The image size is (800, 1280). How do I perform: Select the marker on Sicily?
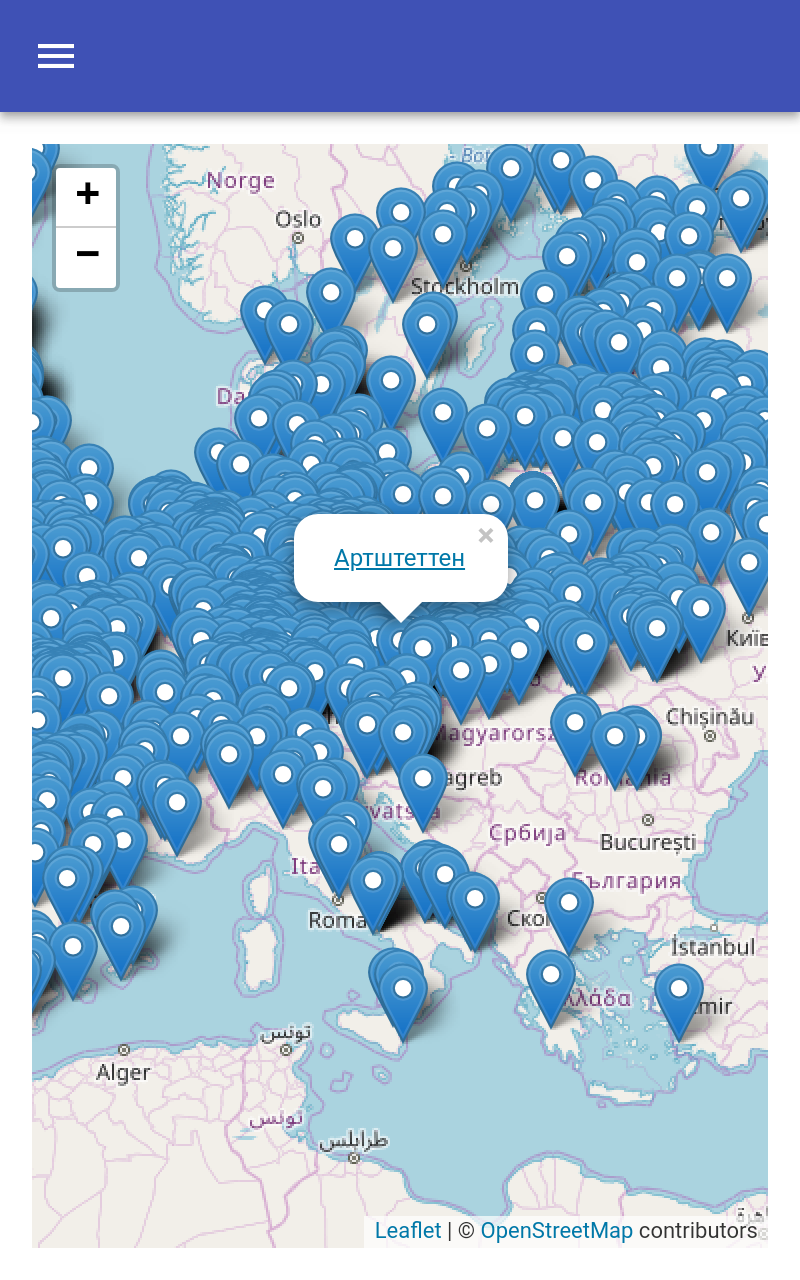pos(403,1002)
